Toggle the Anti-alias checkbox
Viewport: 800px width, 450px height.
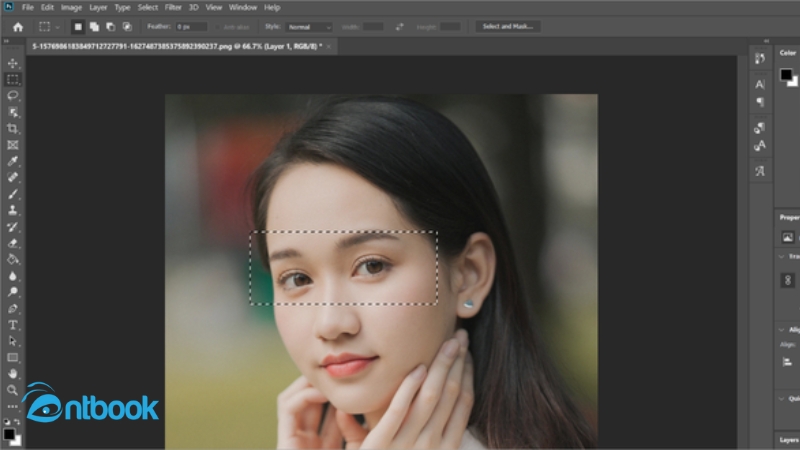click(x=218, y=27)
